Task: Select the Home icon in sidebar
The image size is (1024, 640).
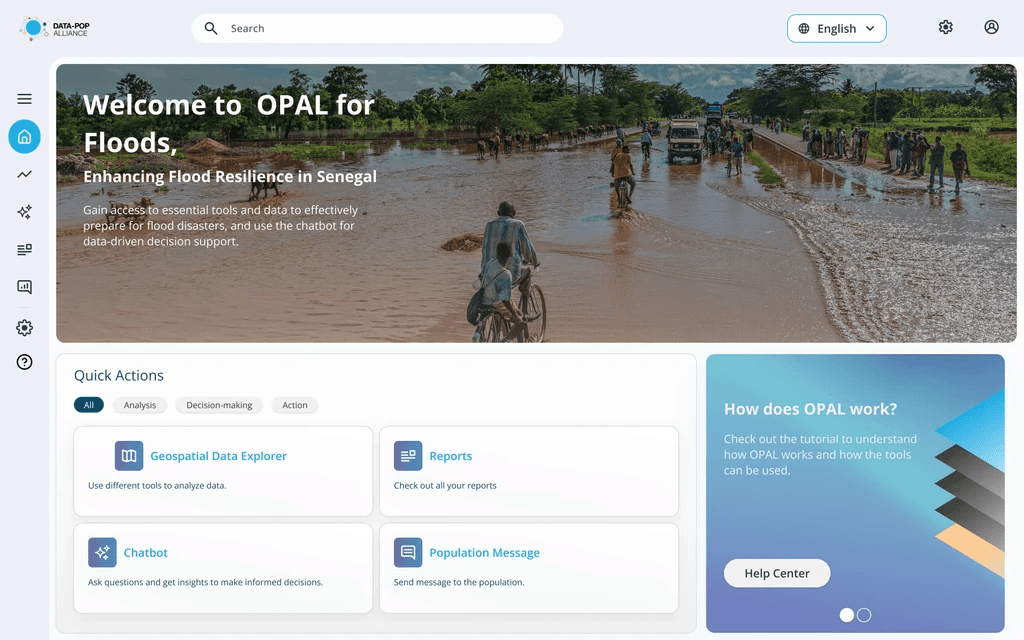Action: (24, 136)
